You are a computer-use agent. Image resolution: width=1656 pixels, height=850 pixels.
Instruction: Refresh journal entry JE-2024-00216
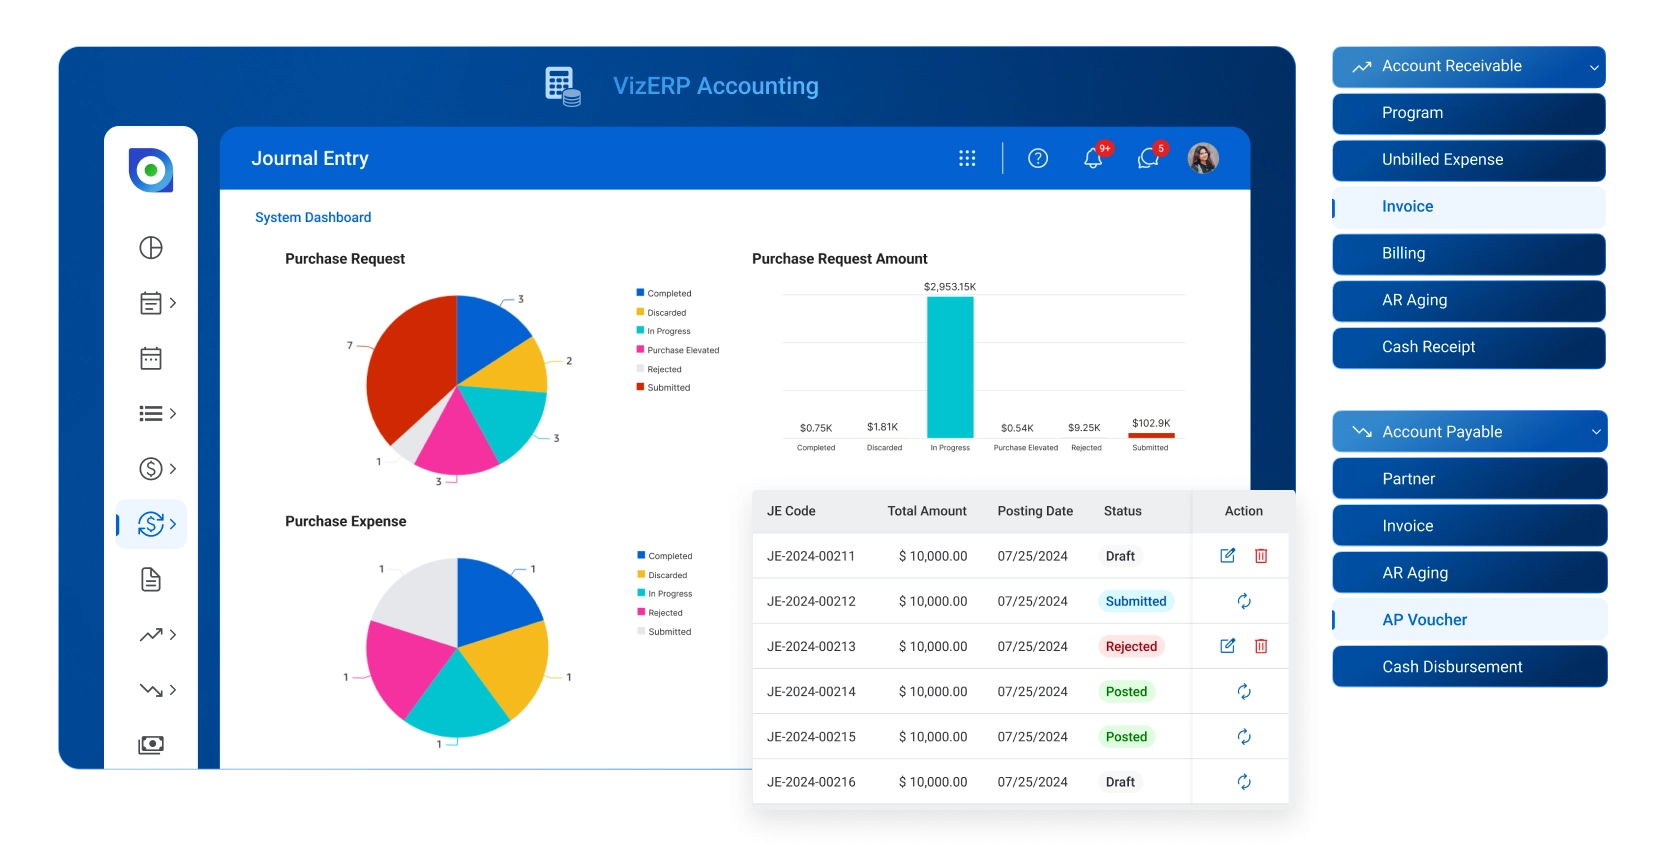(x=1244, y=782)
